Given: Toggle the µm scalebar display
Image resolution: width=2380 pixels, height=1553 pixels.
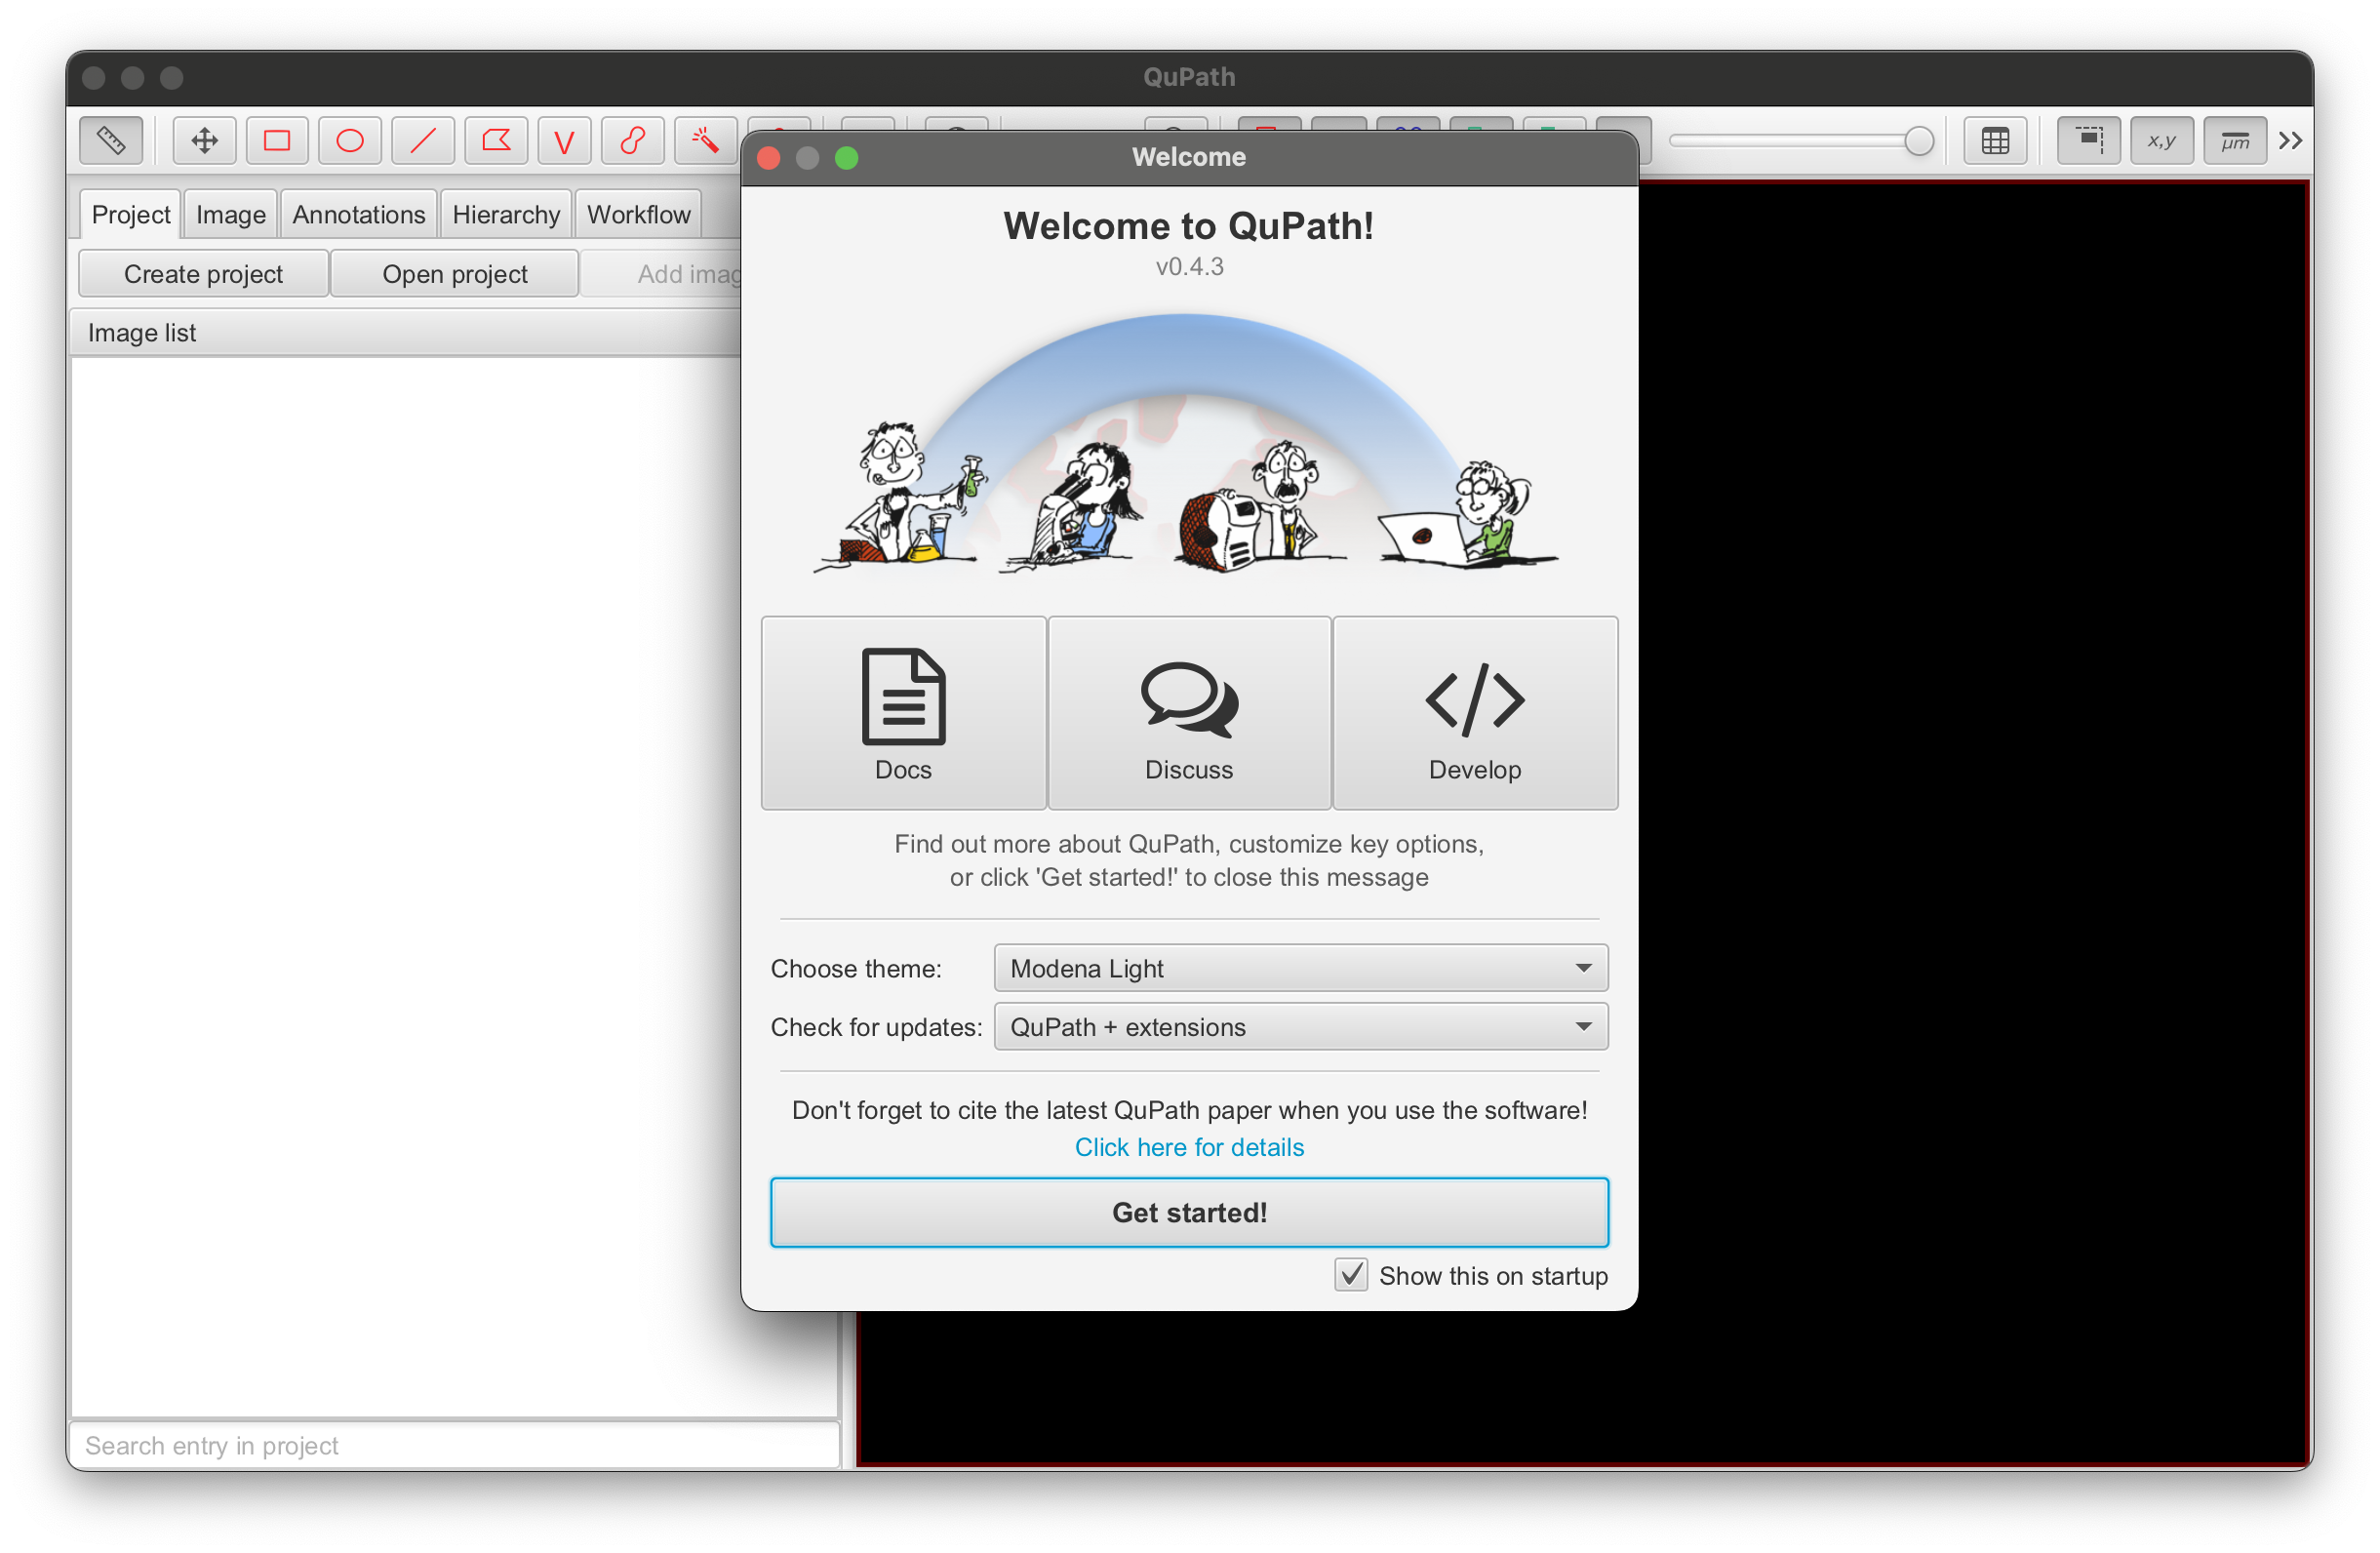Looking at the screenshot, I should pyautogui.click(x=2235, y=141).
